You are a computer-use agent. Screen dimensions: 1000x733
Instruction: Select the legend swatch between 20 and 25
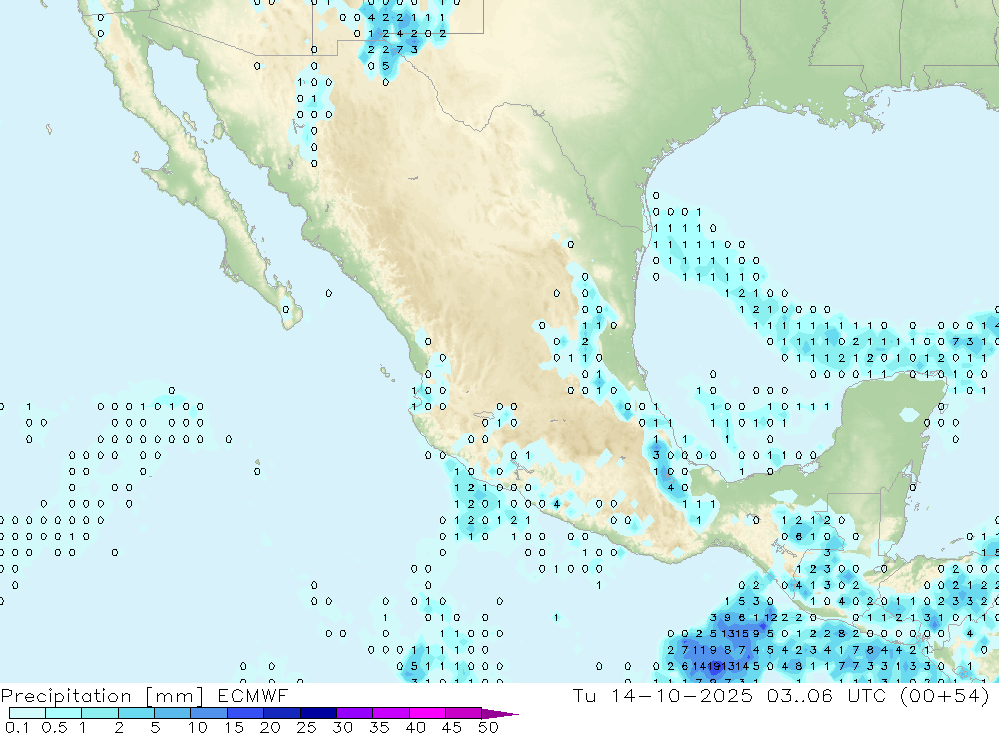tap(281, 713)
